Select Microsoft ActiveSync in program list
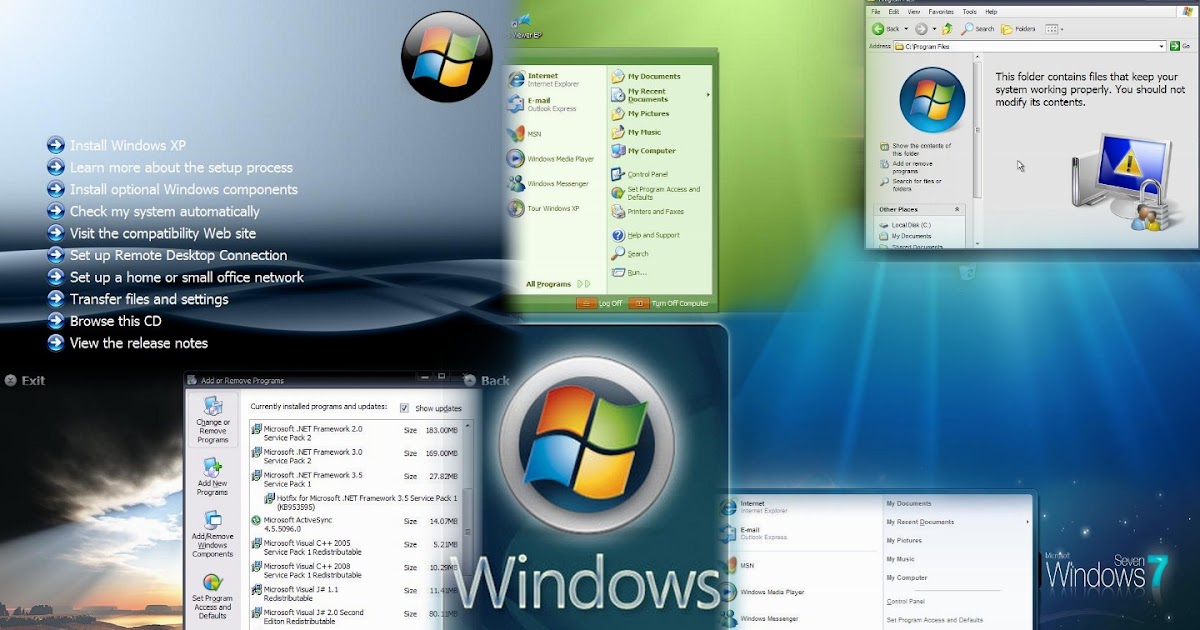The height and width of the screenshot is (630, 1200). click(x=300, y=520)
